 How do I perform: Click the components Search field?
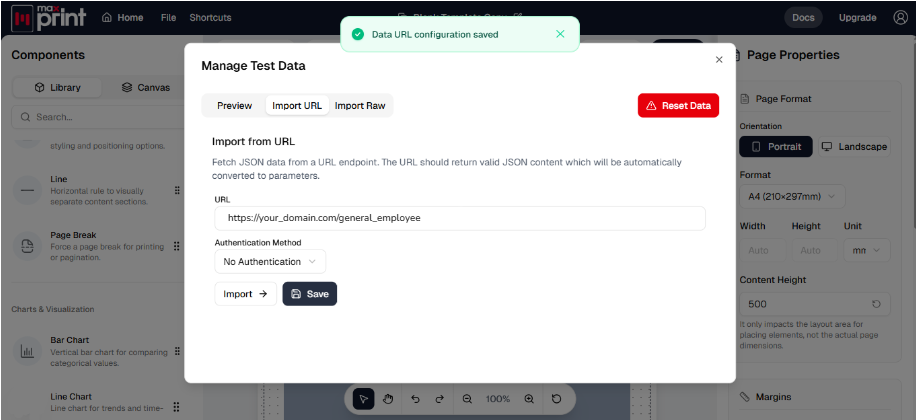pyautogui.click(x=99, y=117)
